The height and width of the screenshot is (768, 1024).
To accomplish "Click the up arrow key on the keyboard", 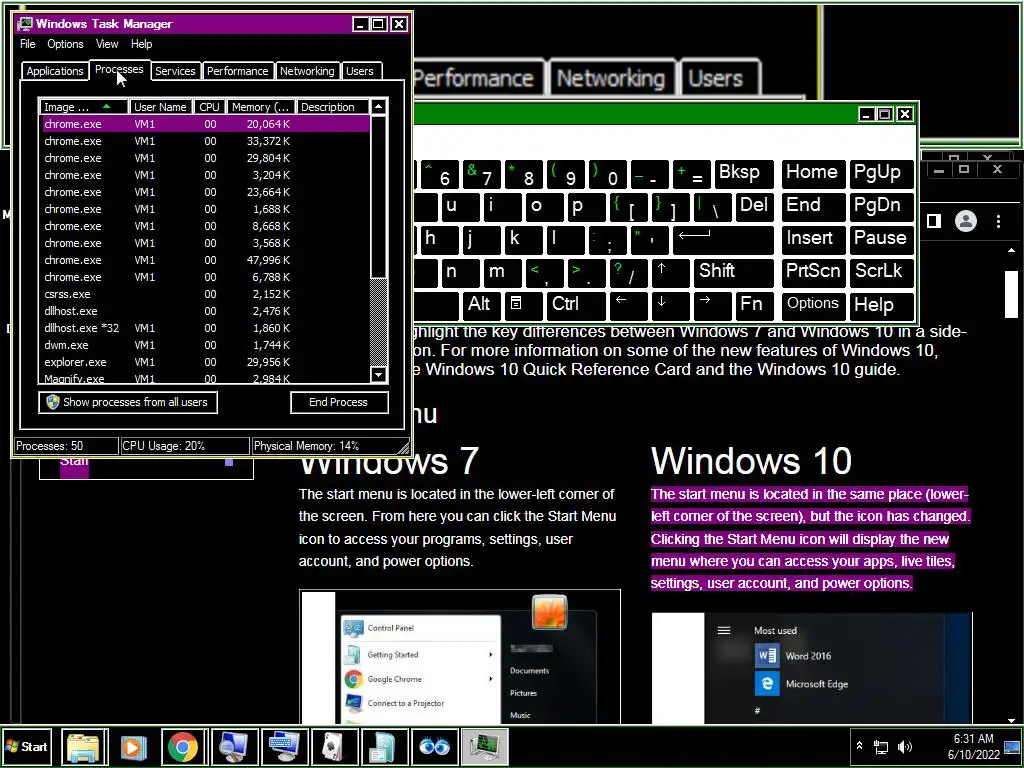I will click(x=669, y=272).
